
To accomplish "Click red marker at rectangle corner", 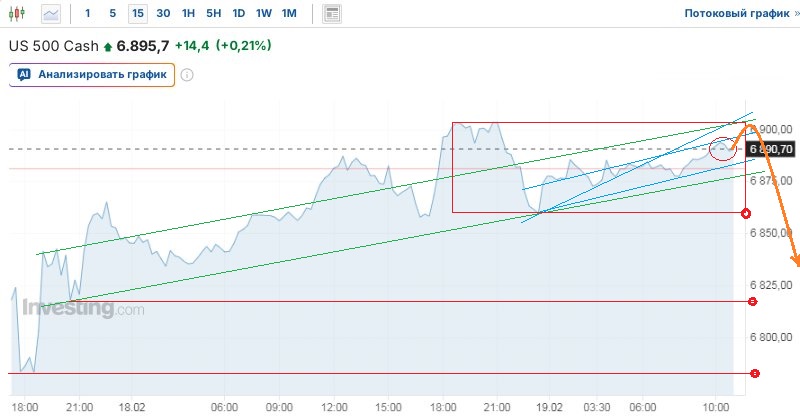I will click(x=746, y=213).
